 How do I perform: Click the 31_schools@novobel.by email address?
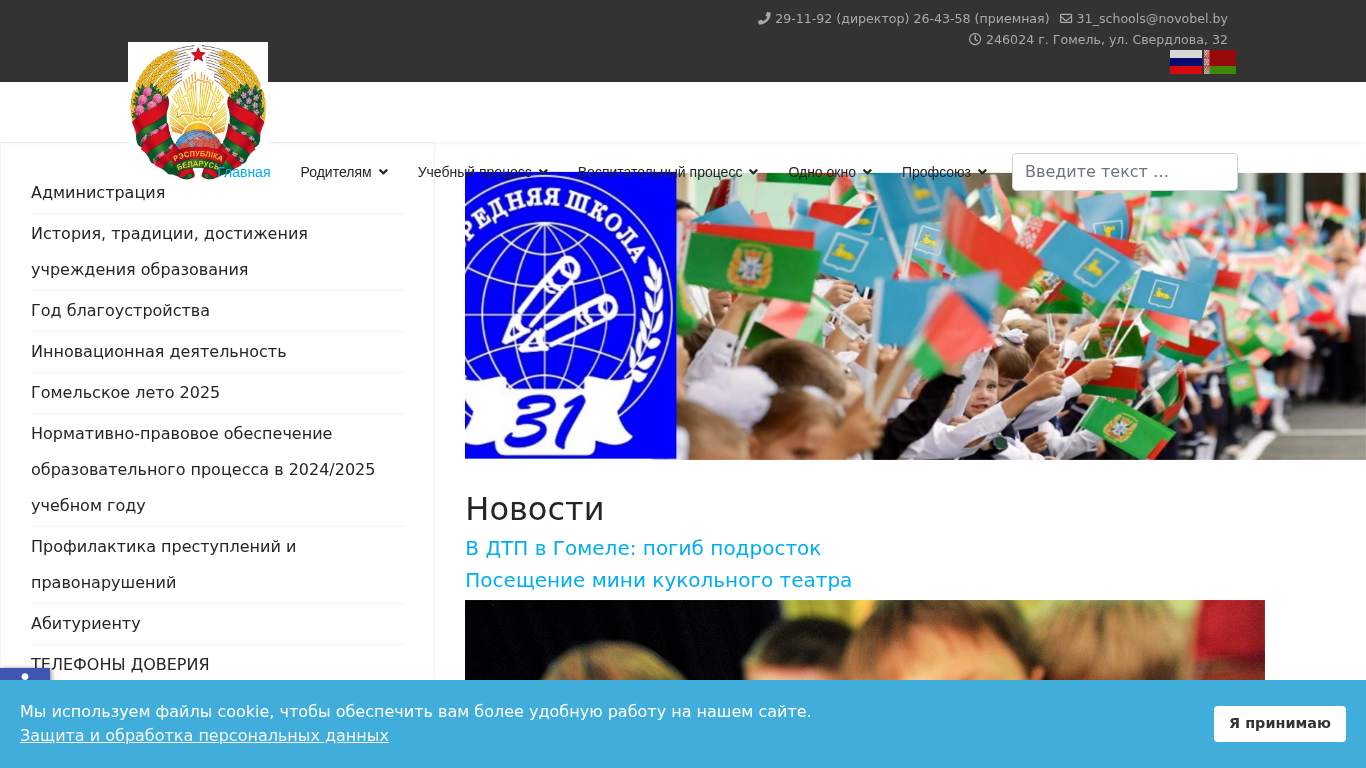[1152, 18]
